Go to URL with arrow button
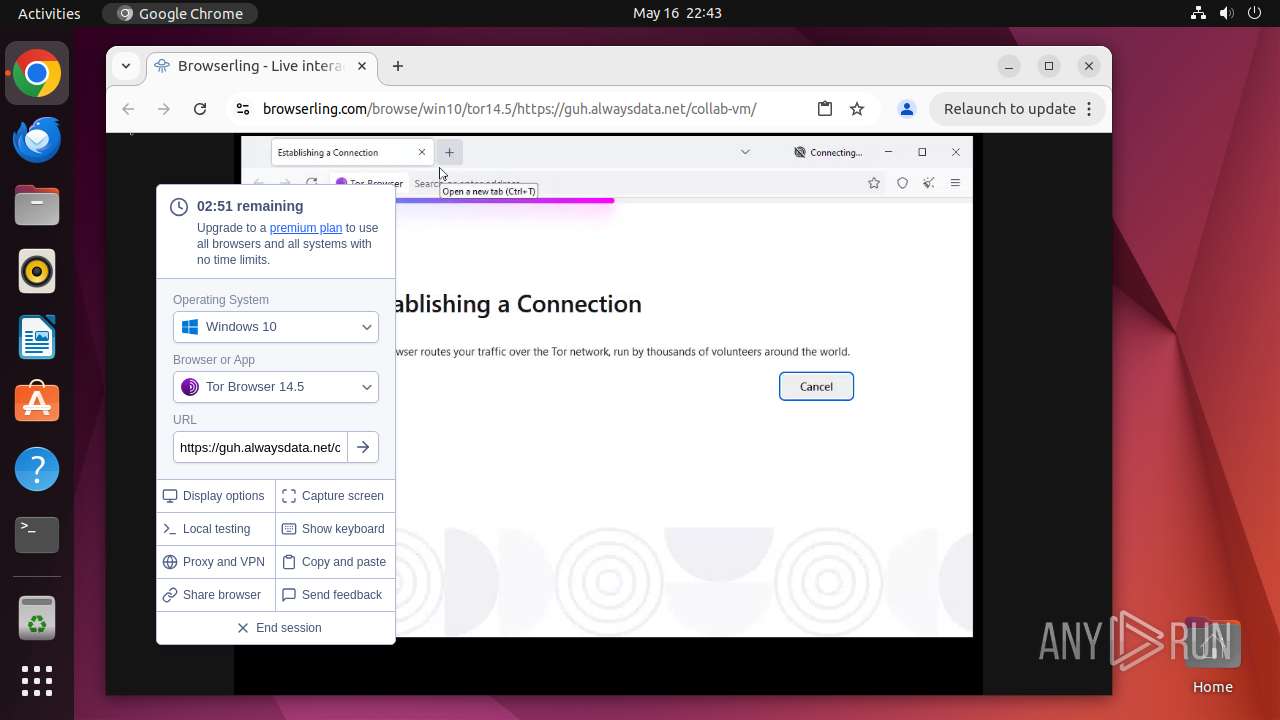The image size is (1280, 720). point(363,447)
